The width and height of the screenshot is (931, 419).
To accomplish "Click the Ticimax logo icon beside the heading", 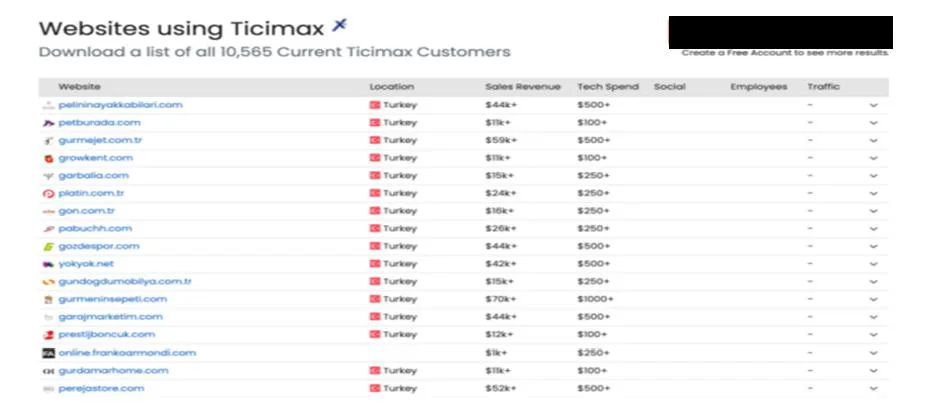I will (x=339, y=26).
